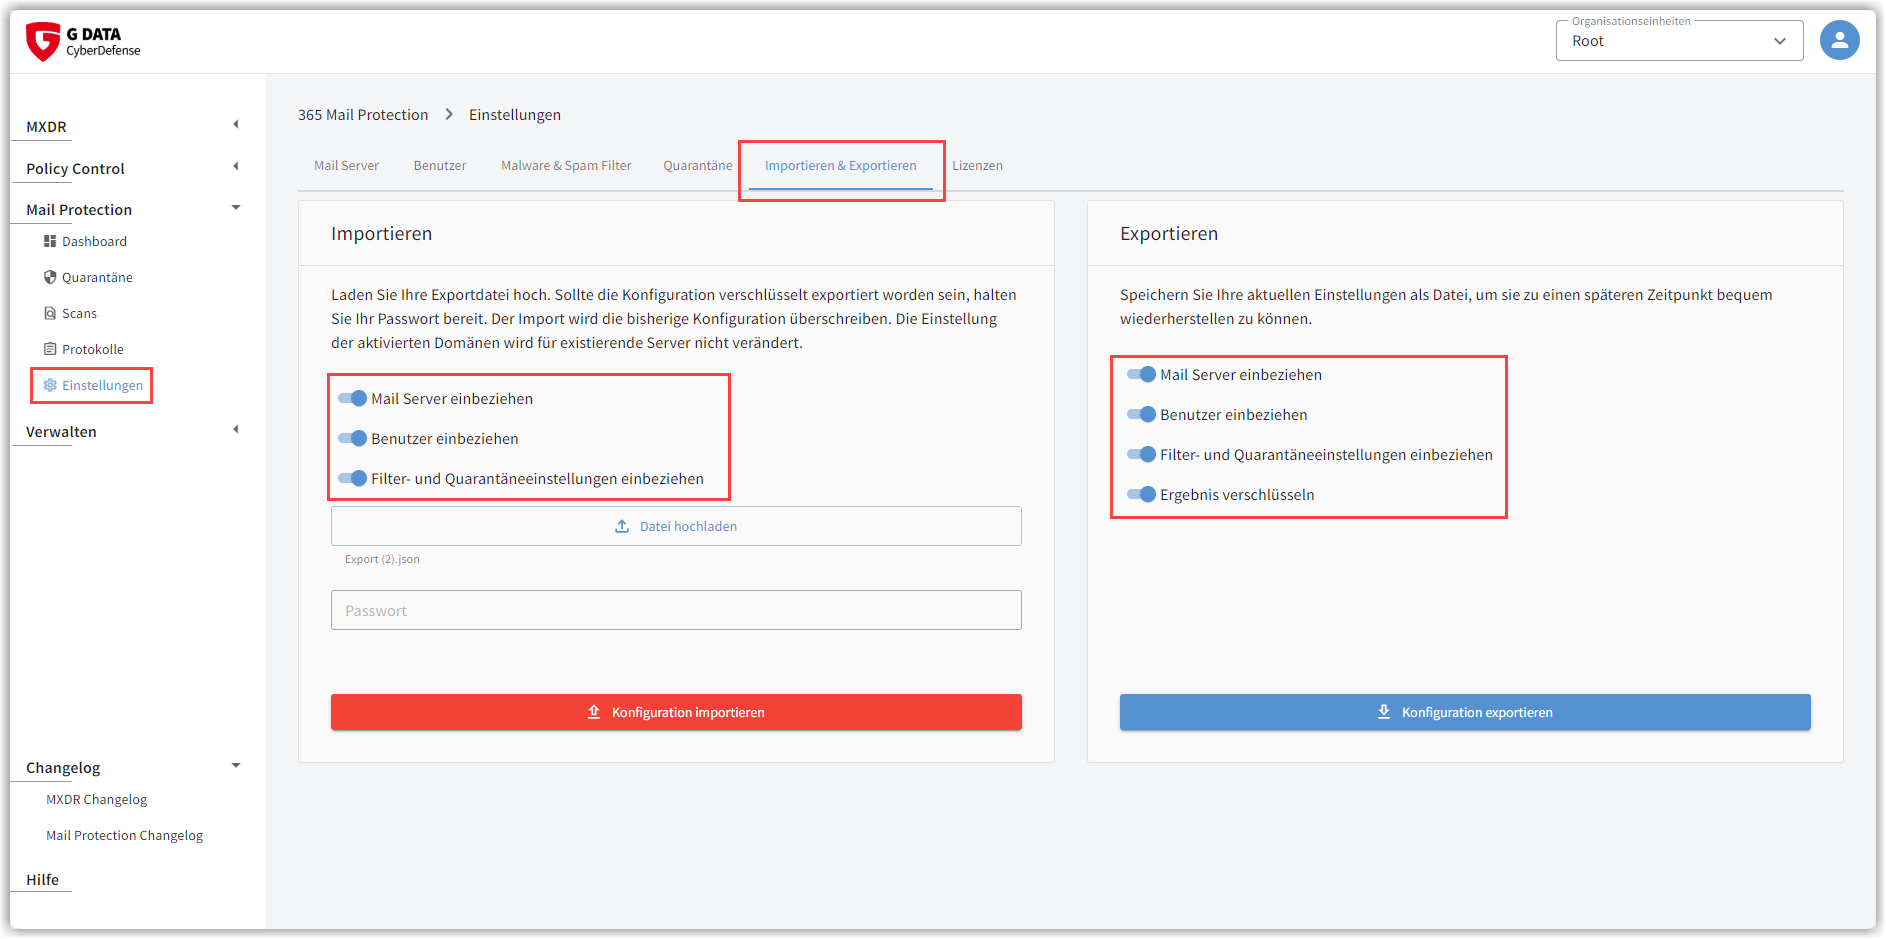Viewport: 1886px width, 939px height.
Task: Click the Scans icon in sidebar
Action: click(x=50, y=313)
